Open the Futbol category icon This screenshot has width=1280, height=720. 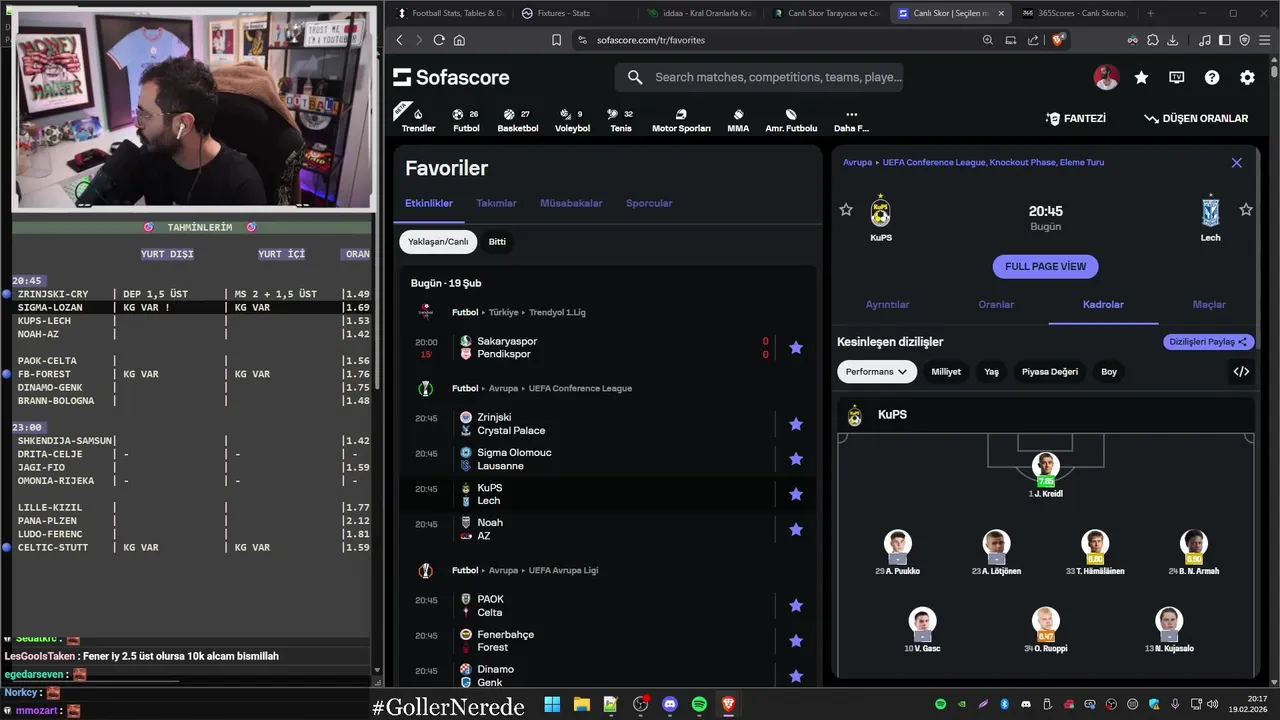coord(466,120)
